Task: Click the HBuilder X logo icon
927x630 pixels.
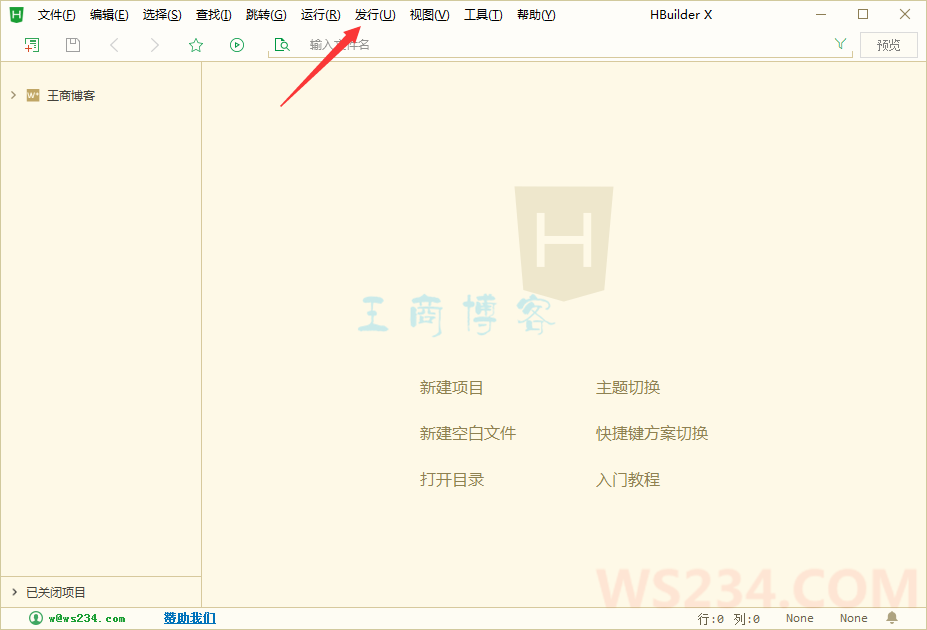Action: (x=17, y=15)
